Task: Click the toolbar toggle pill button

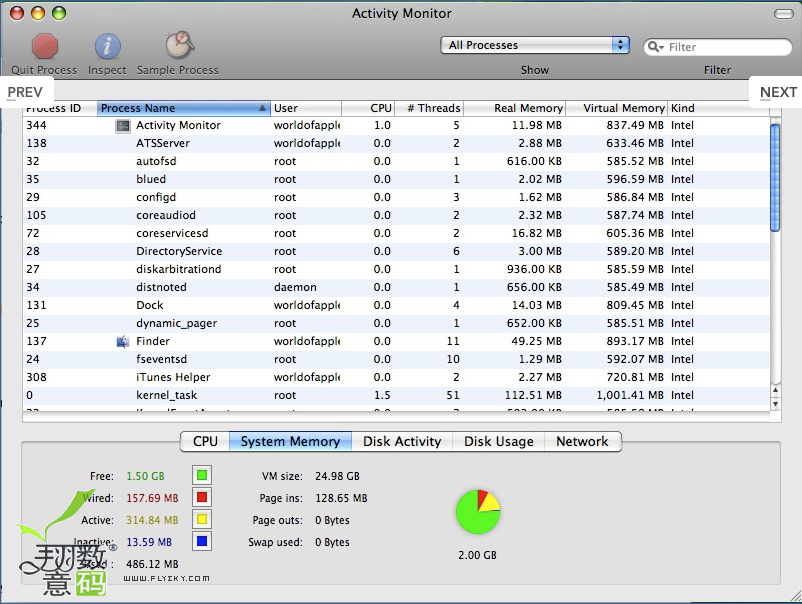Action: coord(783,14)
